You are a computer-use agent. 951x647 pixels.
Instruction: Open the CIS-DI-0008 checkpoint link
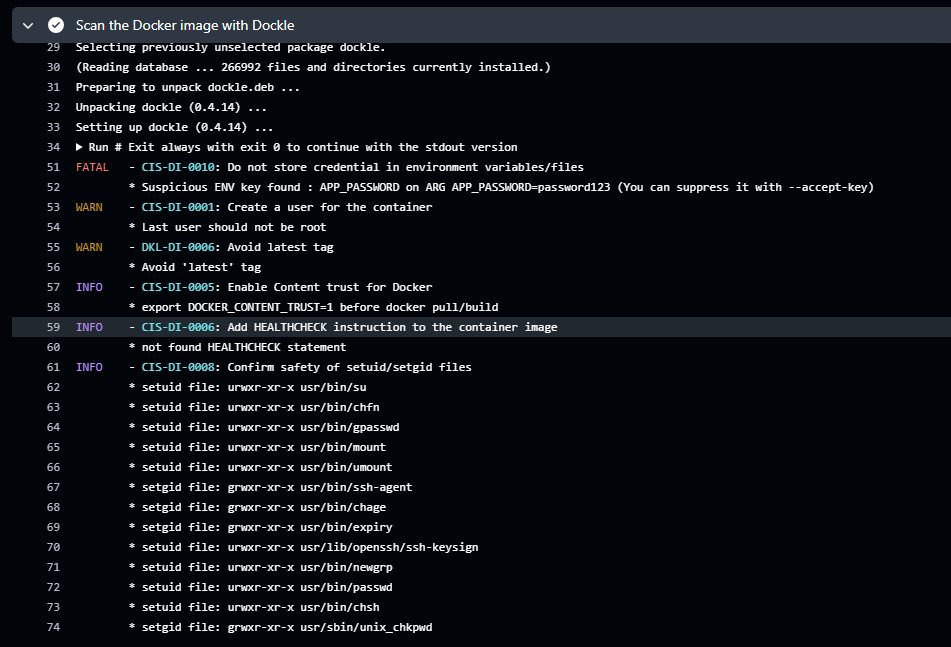[x=178, y=367]
